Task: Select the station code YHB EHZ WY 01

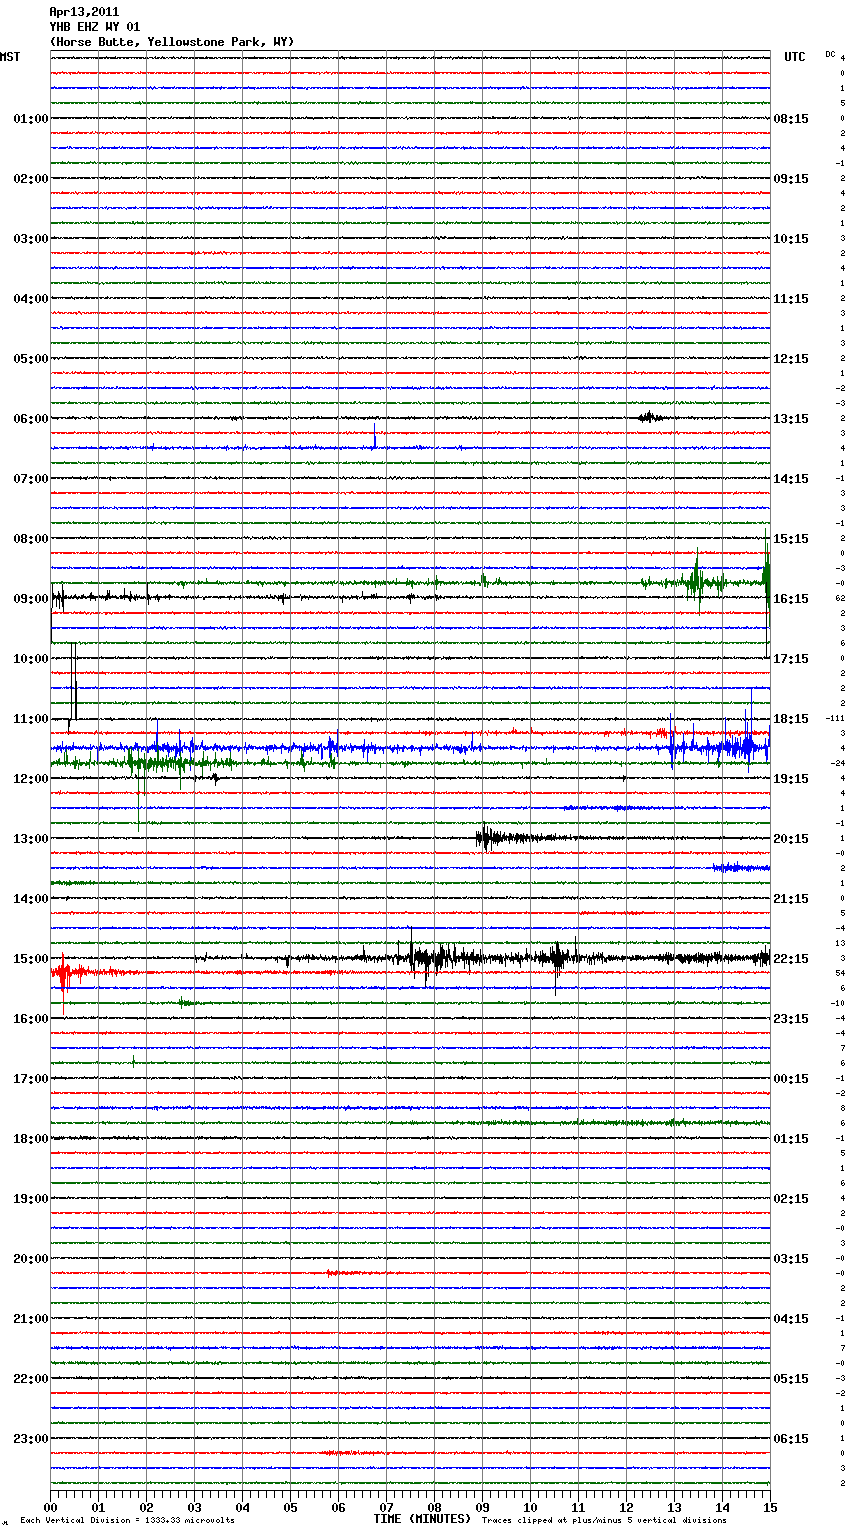Action: [x=95, y=27]
